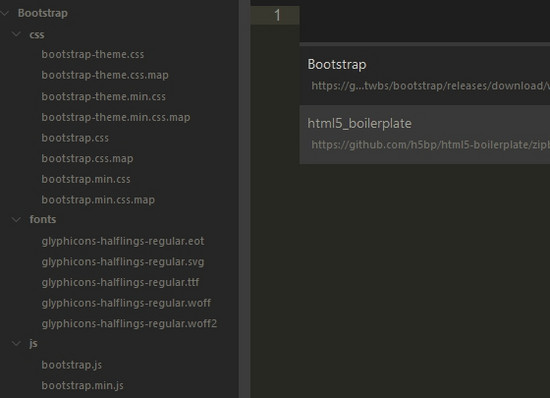Select glyphicons-halflings-regular.svg file
The image size is (550, 398).
123,262
